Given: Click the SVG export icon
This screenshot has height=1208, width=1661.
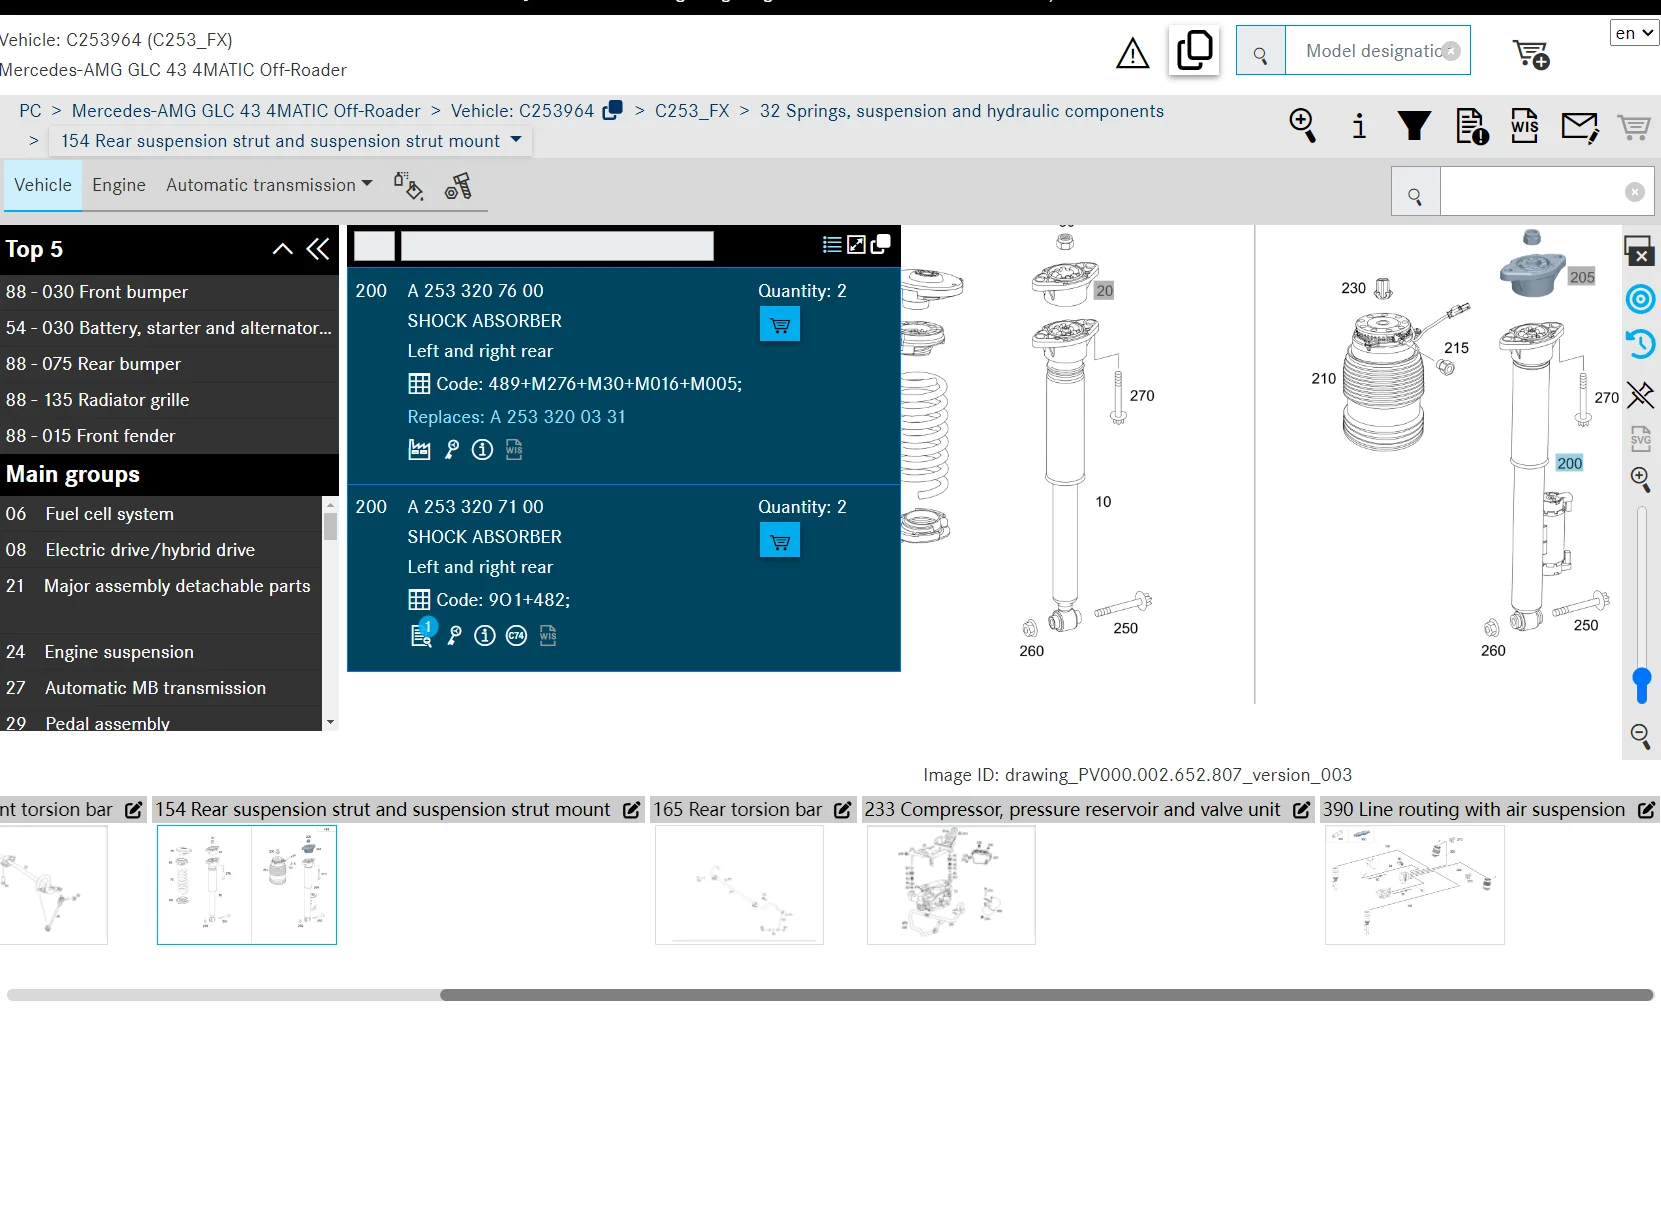Looking at the screenshot, I should click(1640, 438).
